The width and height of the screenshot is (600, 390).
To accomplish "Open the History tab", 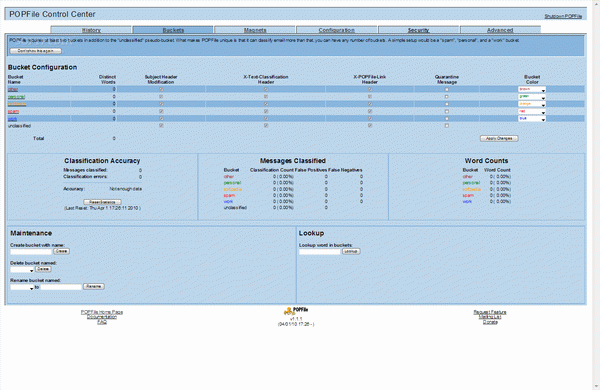I will point(91,30).
